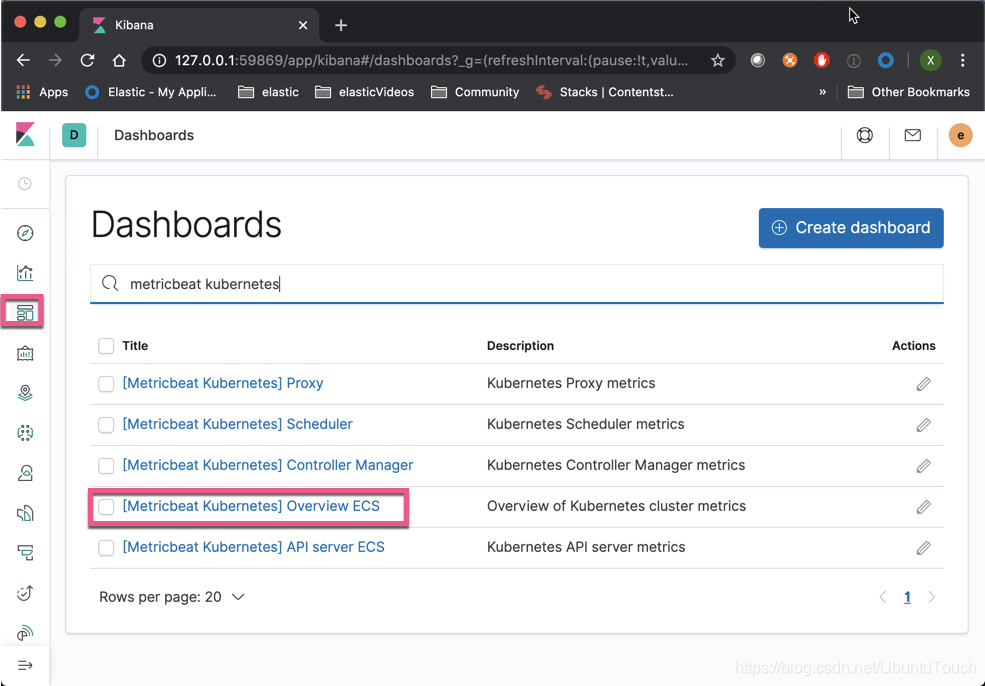Check the Controller Manager dashboard row
The image size is (985, 686).
point(106,466)
